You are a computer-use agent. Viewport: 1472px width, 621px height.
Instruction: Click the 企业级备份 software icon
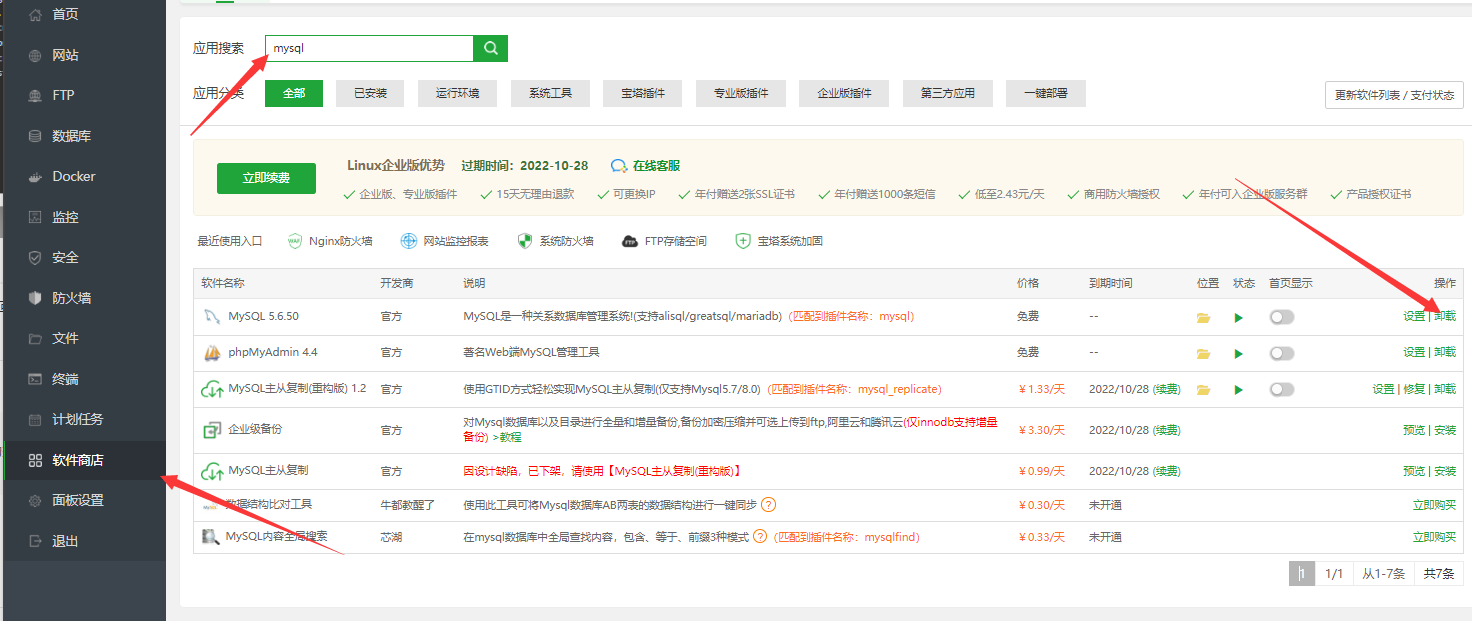tap(211, 430)
